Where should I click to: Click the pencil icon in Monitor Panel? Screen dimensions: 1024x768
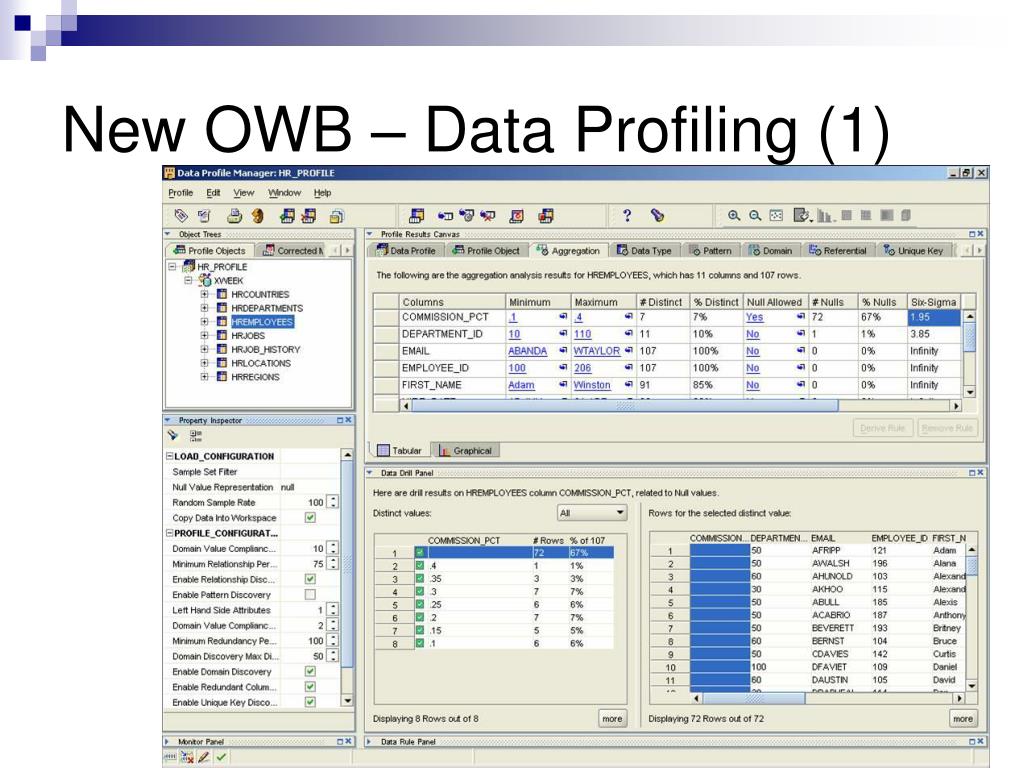pos(204,757)
